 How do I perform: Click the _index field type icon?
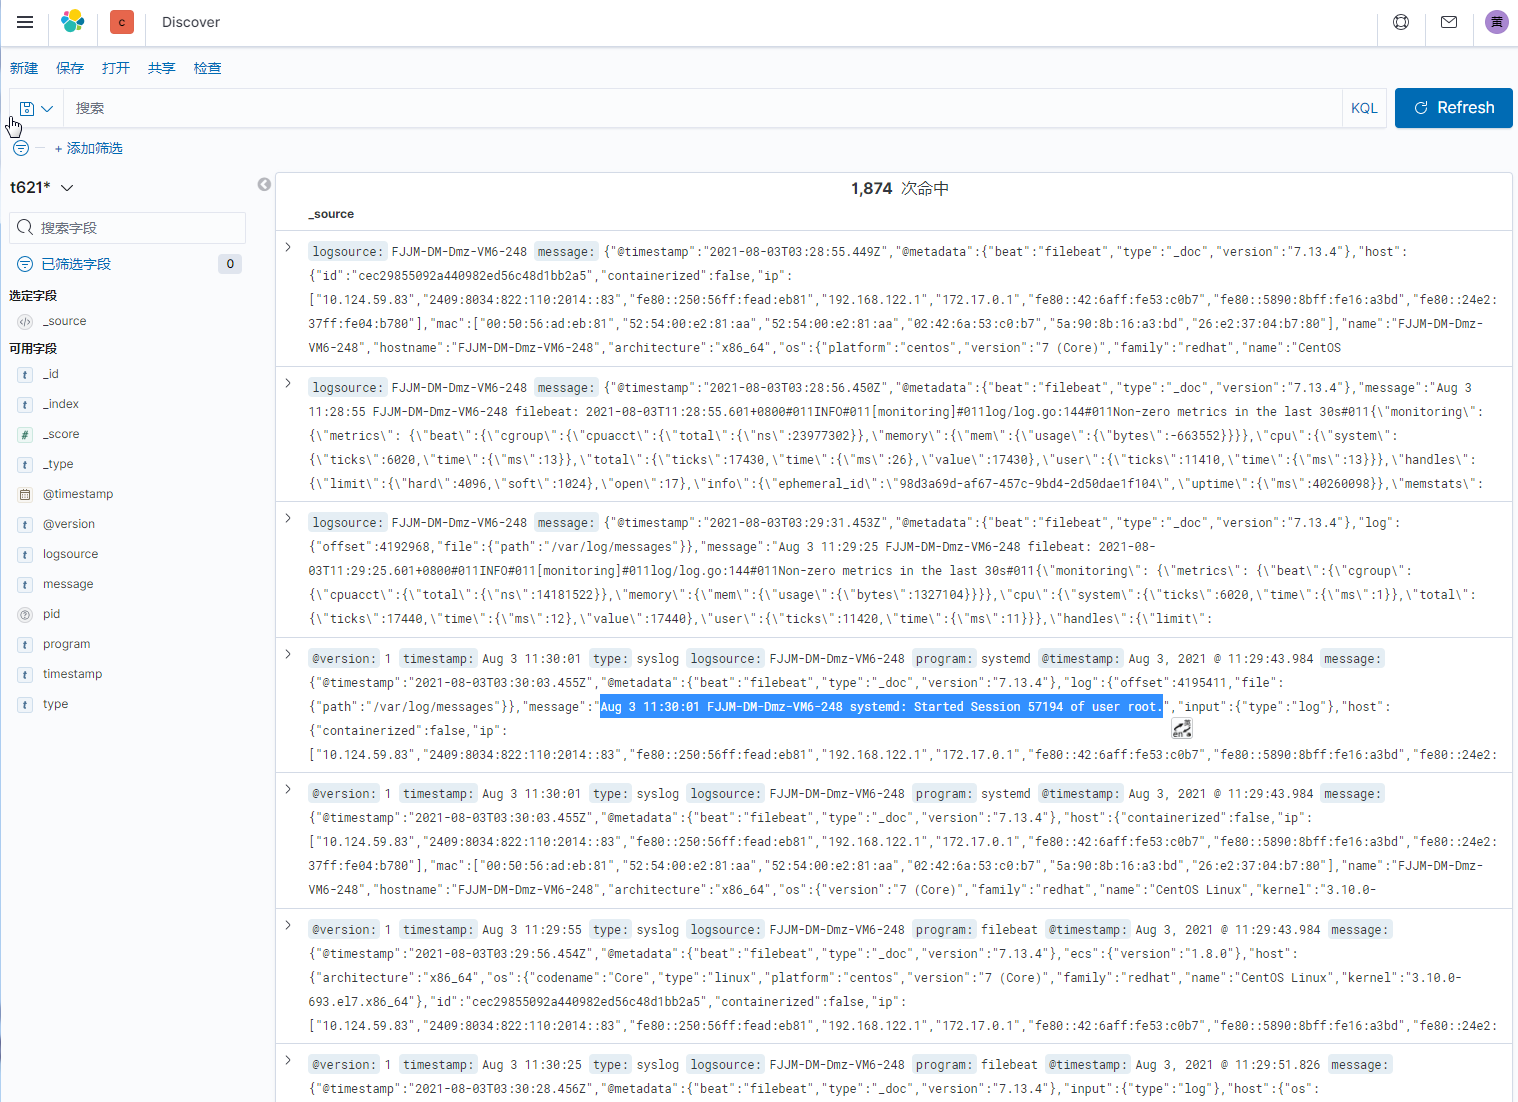25,405
